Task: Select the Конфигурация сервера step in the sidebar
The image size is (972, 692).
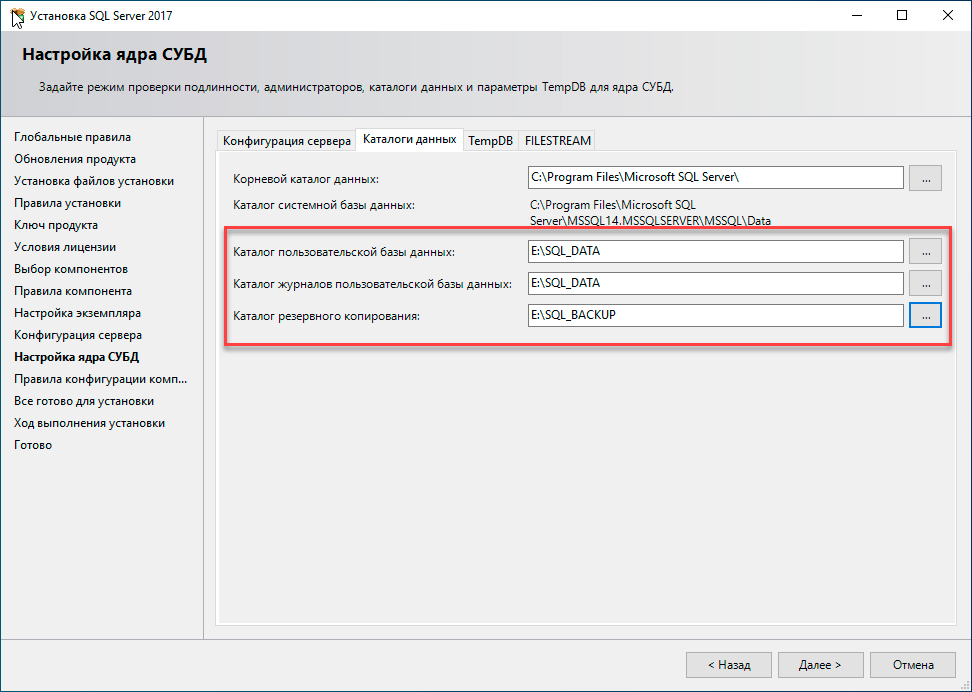Action: tap(78, 335)
